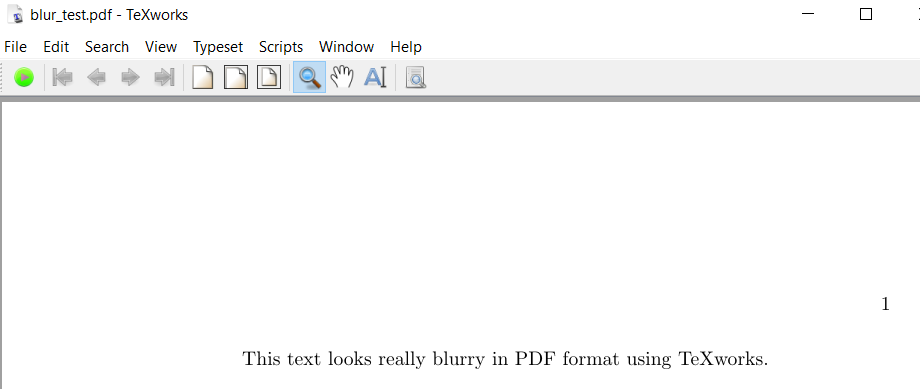The image size is (920, 389).
Task: Select the Actual Size page icon
Action: pos(202,77)
